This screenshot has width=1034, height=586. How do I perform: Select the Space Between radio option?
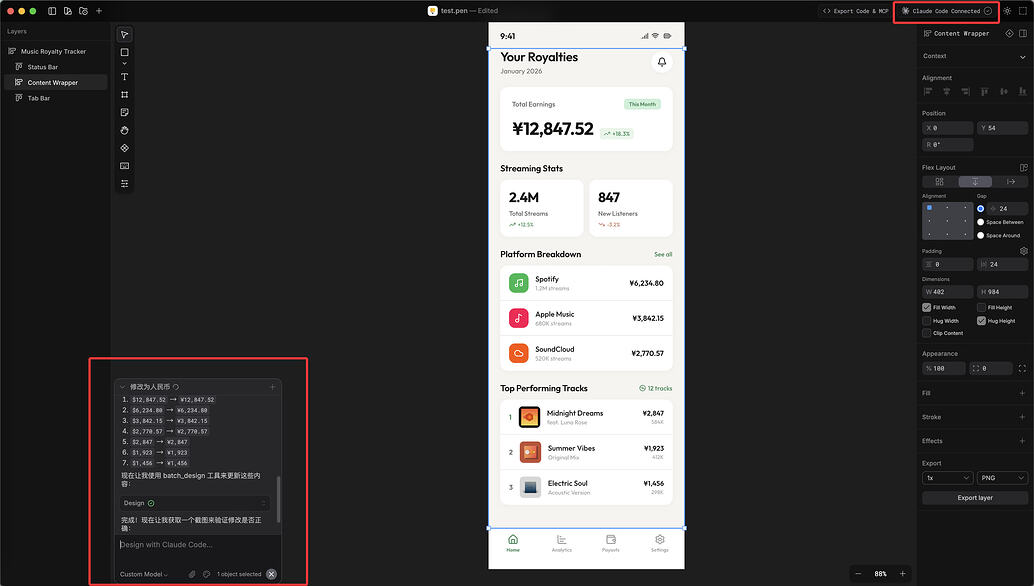tap(981, 222)
